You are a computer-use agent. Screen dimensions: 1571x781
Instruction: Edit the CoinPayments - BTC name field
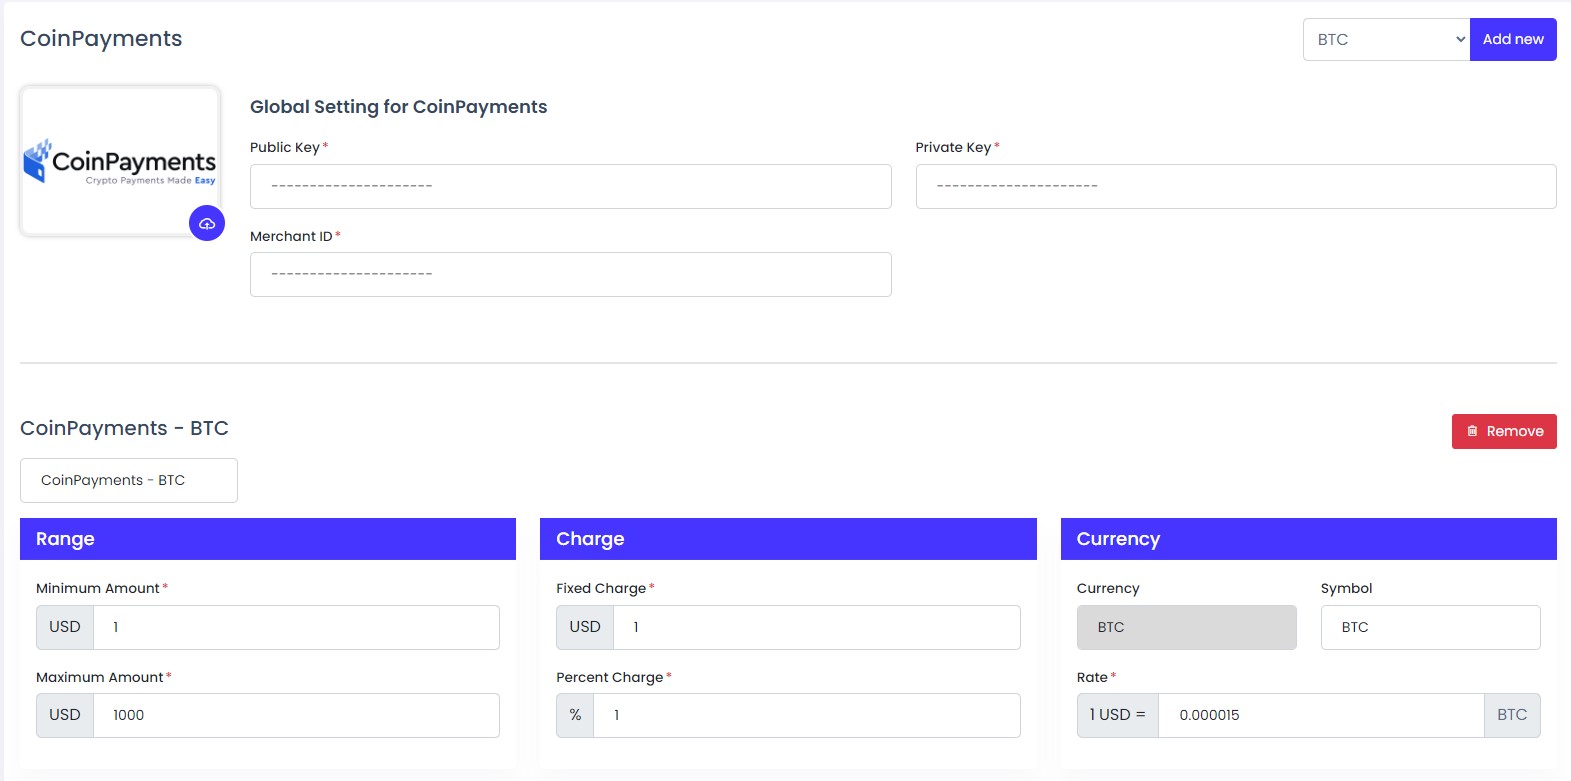click(129, 481)
